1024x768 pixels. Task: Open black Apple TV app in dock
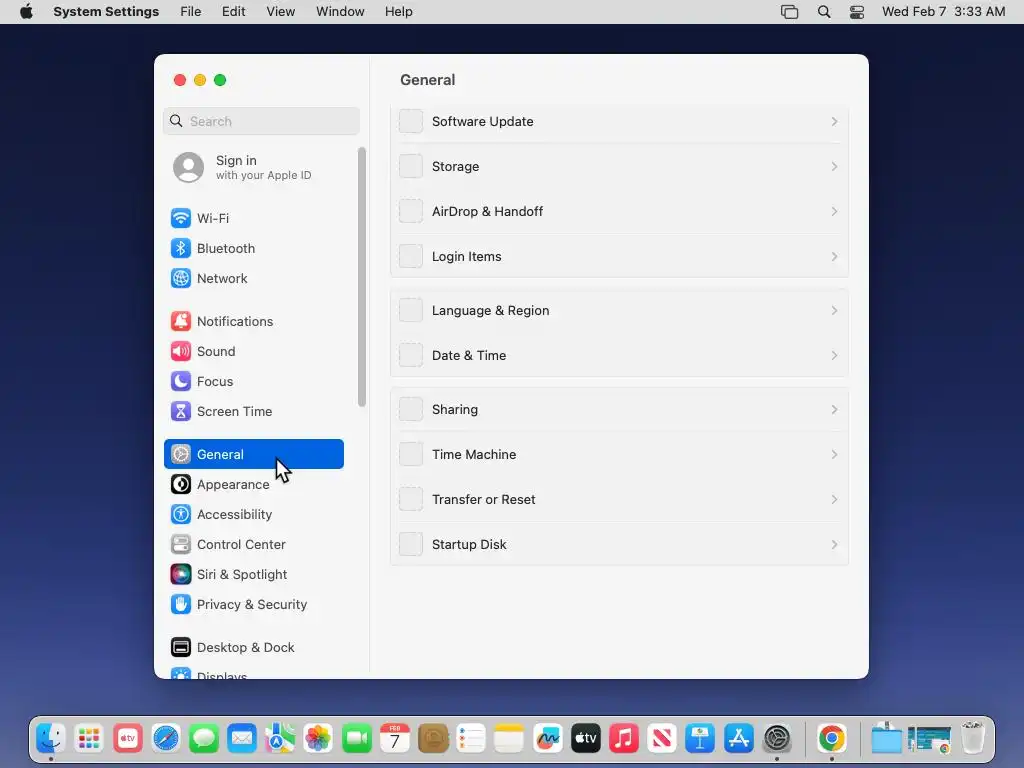click(x=586, y=739)
